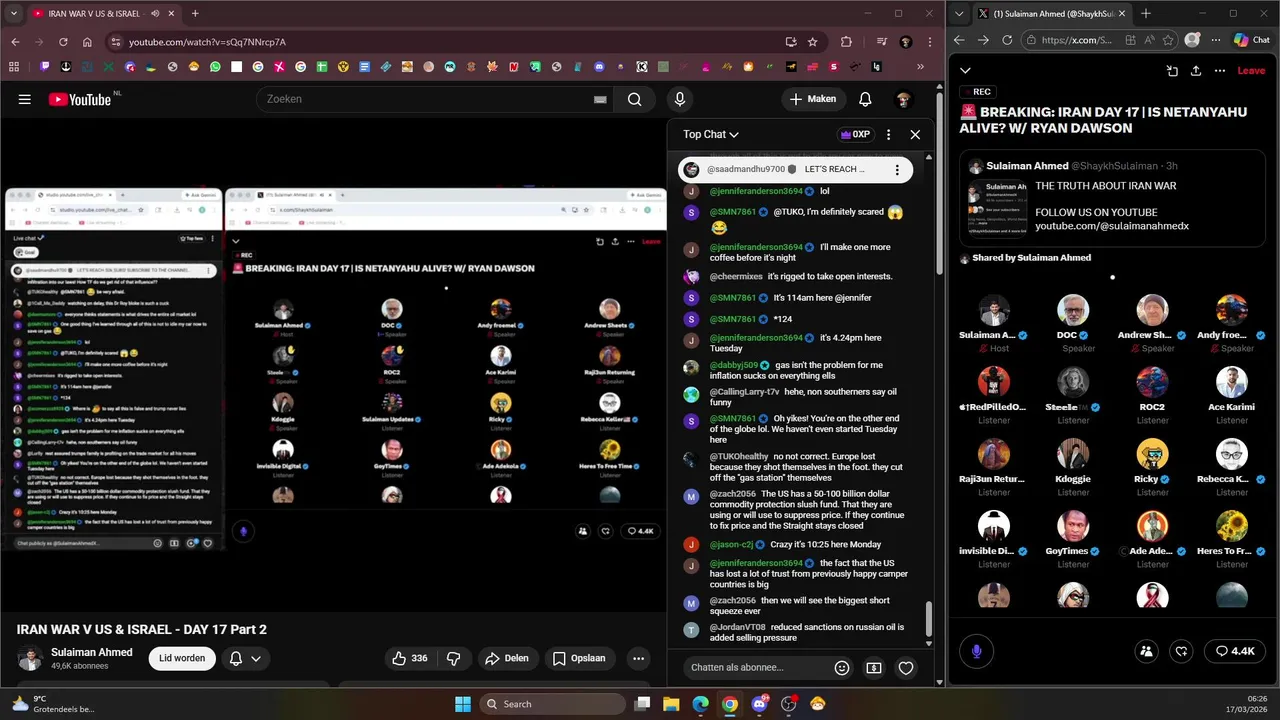Viewport: 1280px width, 720px height.
Task: Like the video with thumbs-up
Action: tap(409, 658)
